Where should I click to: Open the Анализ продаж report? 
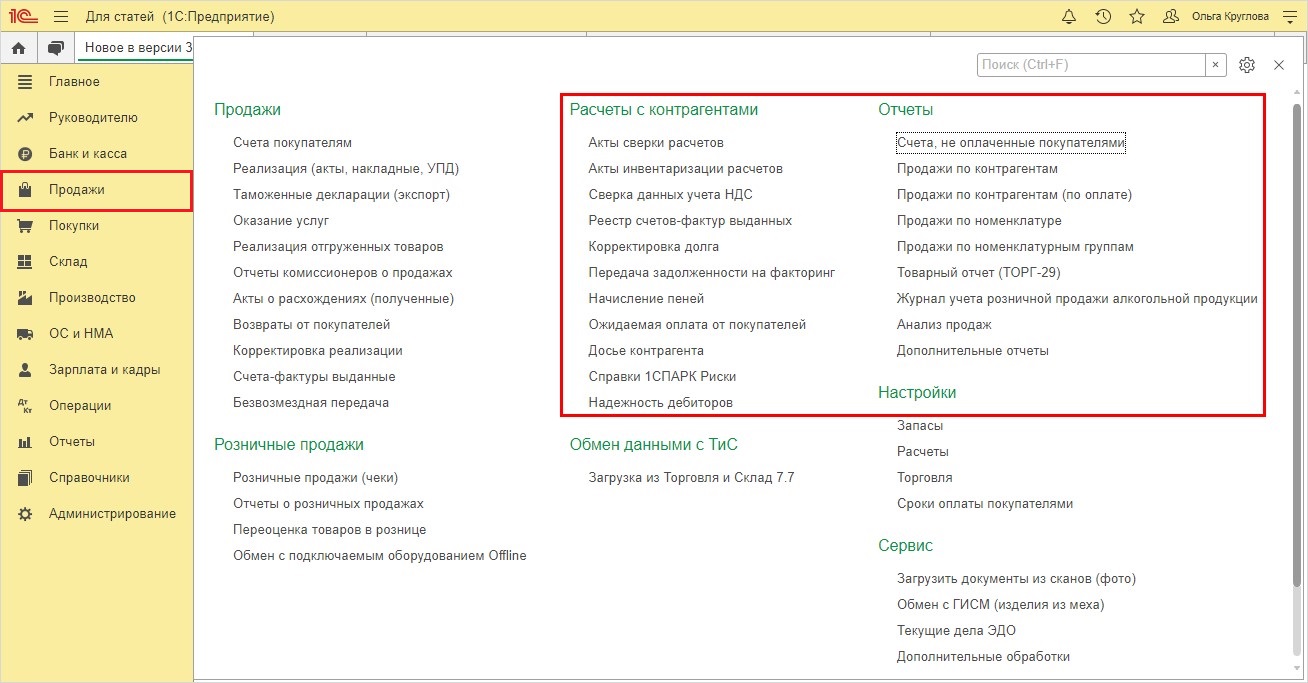click(x=944, y=325)
